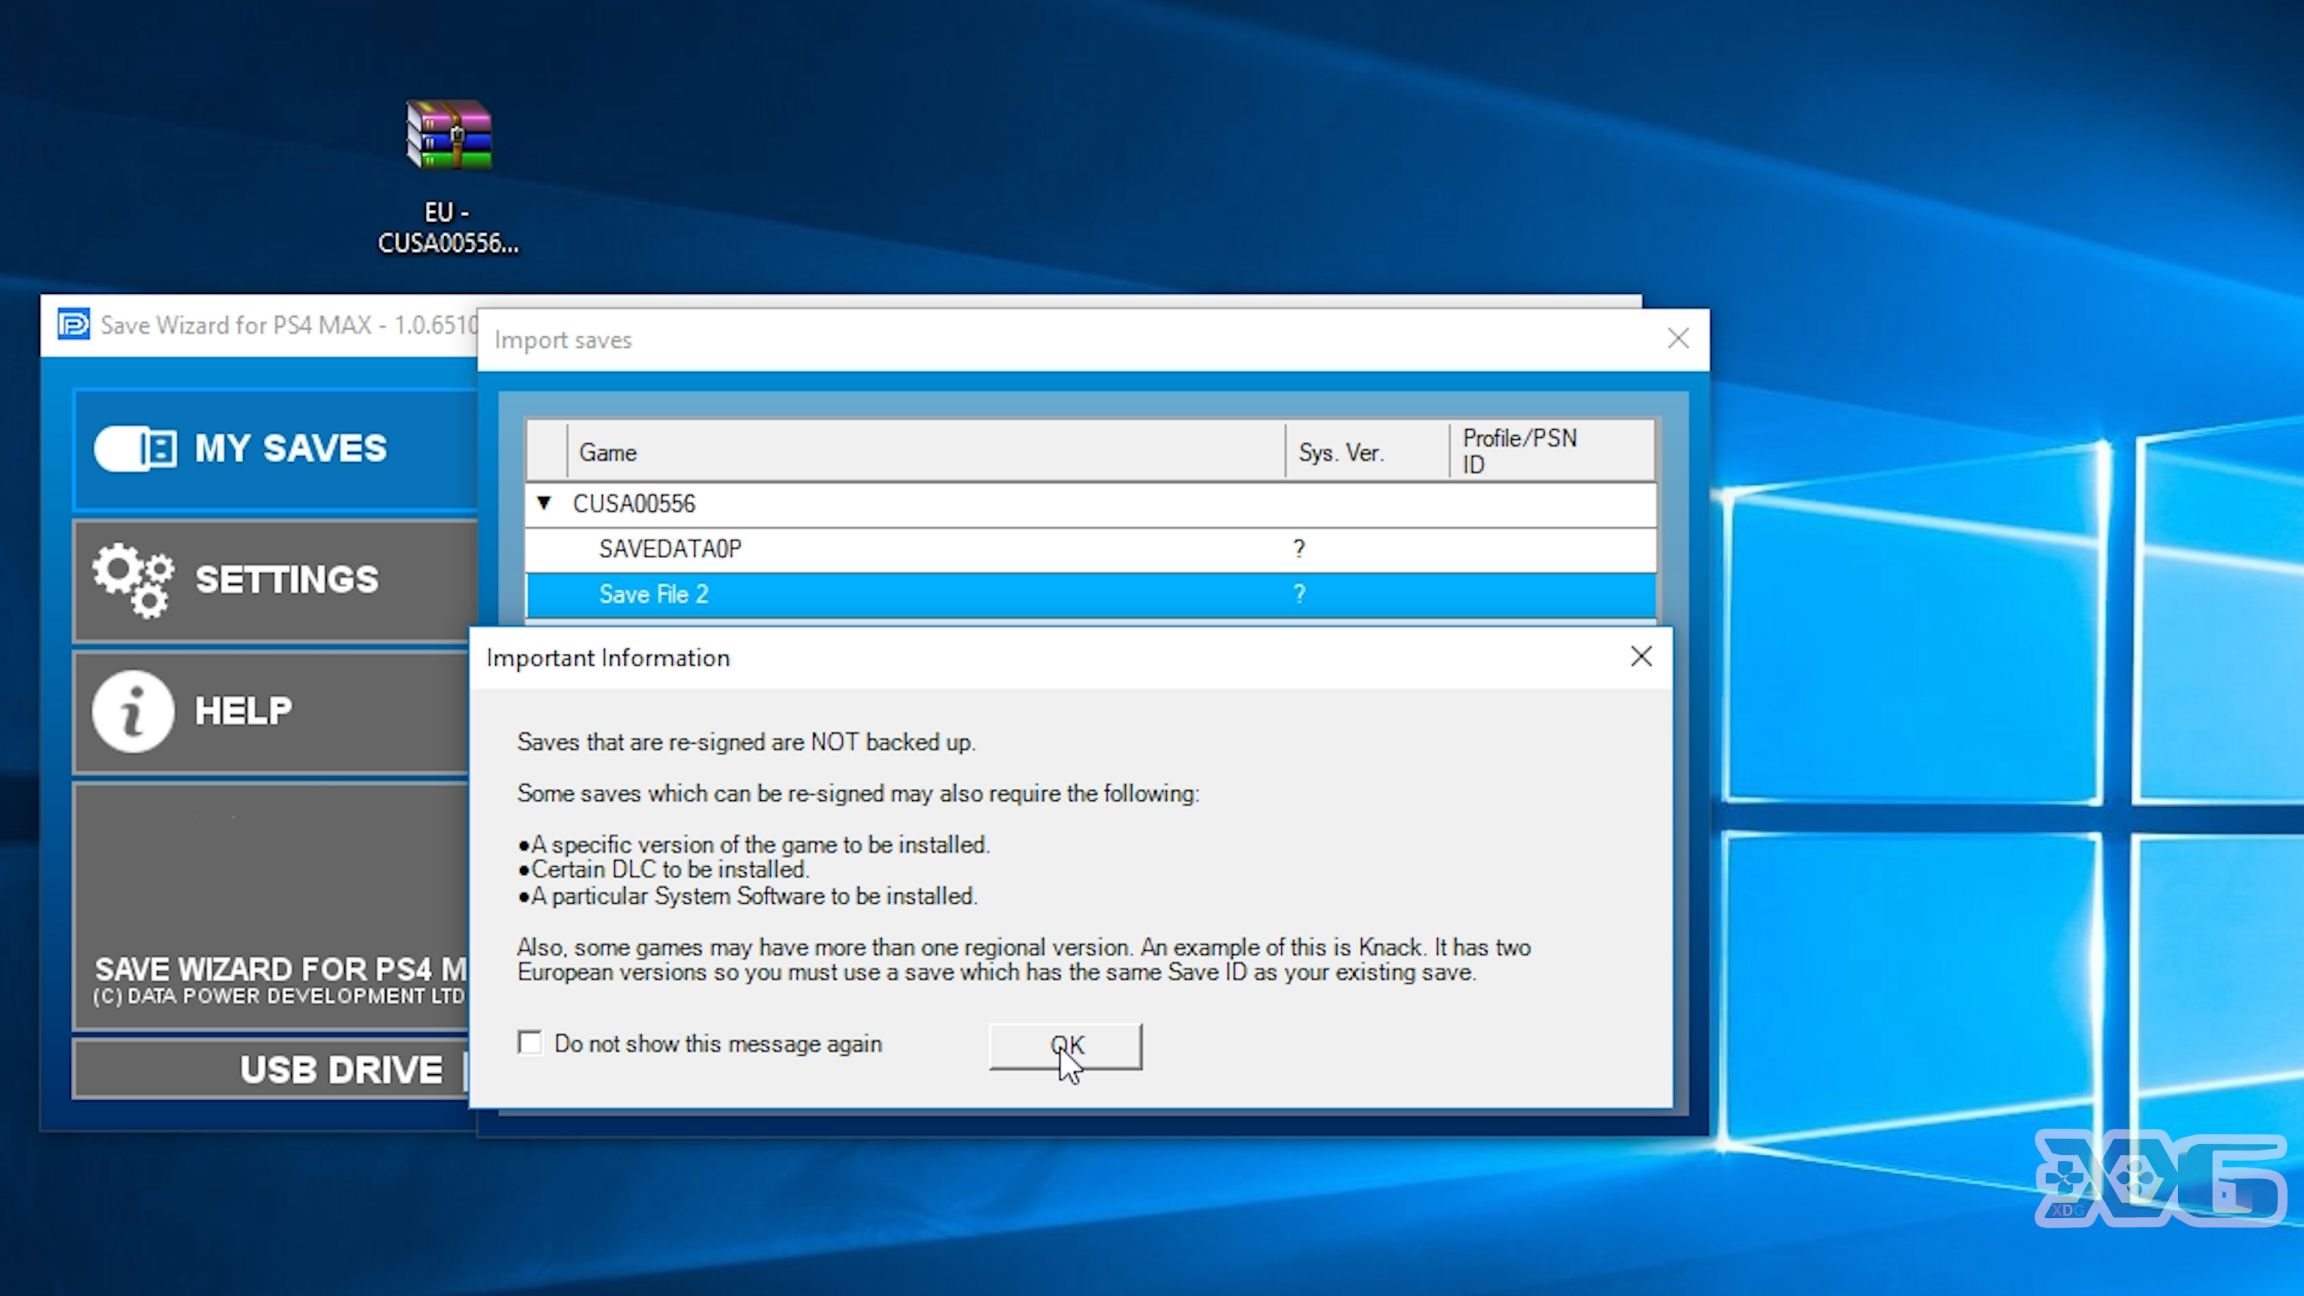Click the Save Wizard app logo icon
Image resolution: width=2304 pixels, height=1296 pixels.
73,324
